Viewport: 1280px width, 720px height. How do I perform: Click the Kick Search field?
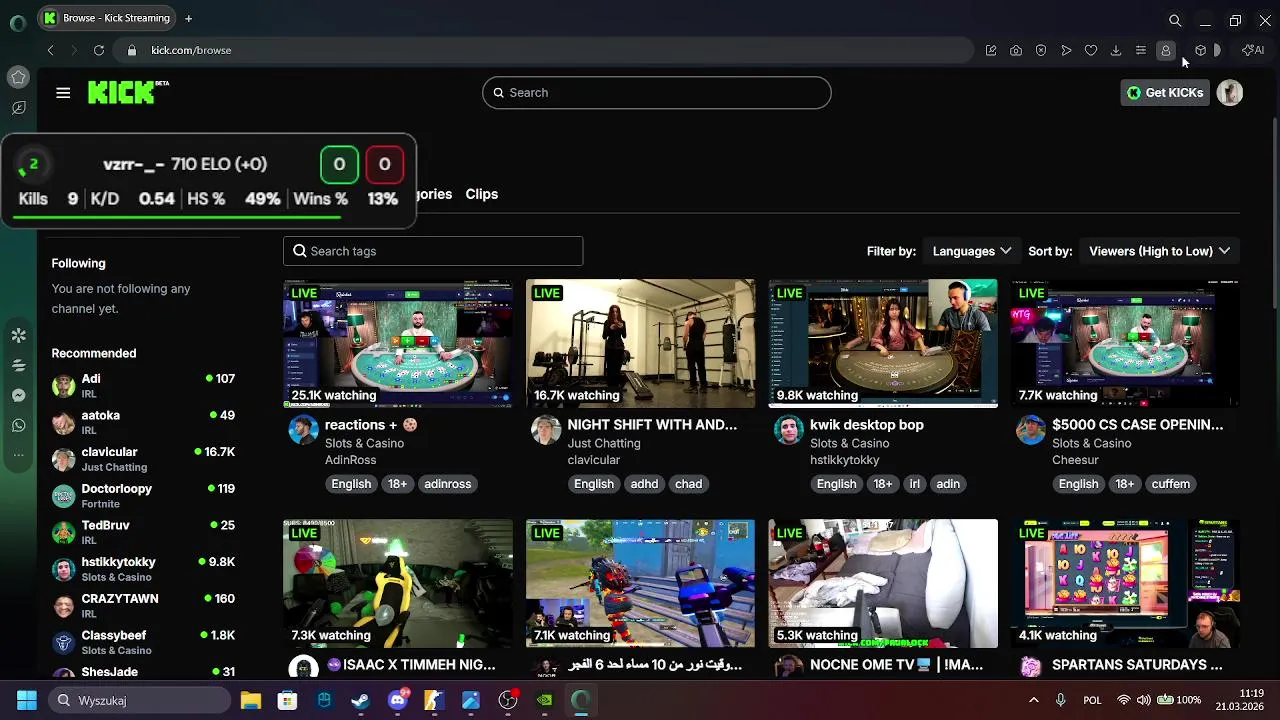656,93
